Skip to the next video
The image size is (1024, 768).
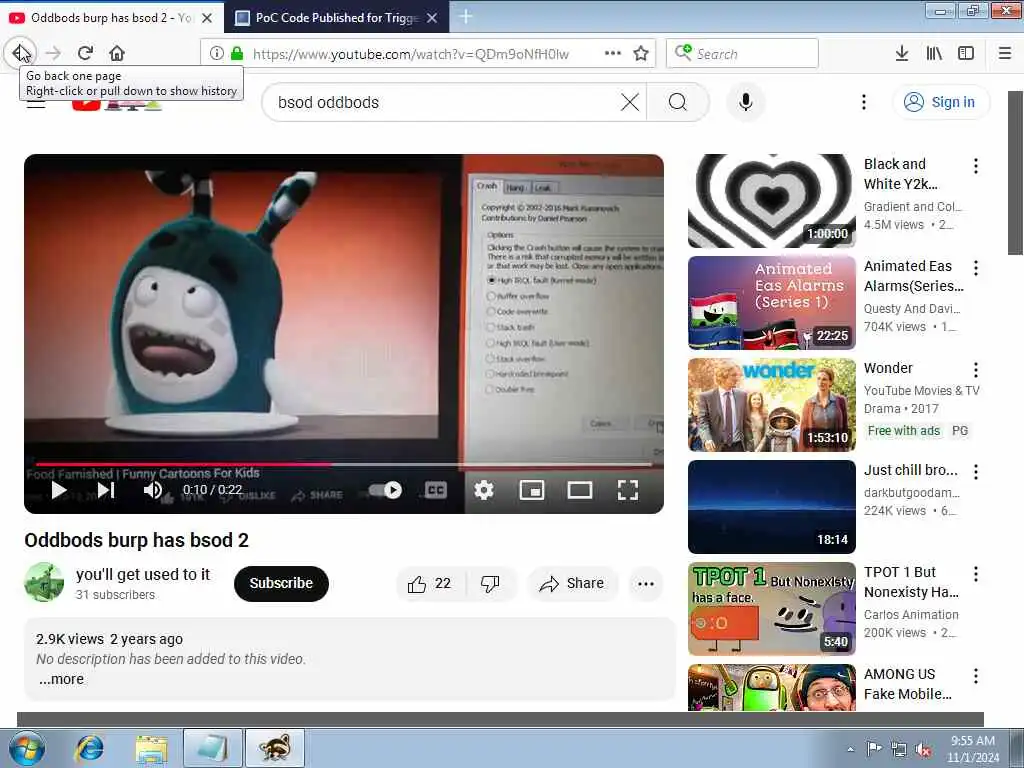pyautogui.click(x=106, y=490)
